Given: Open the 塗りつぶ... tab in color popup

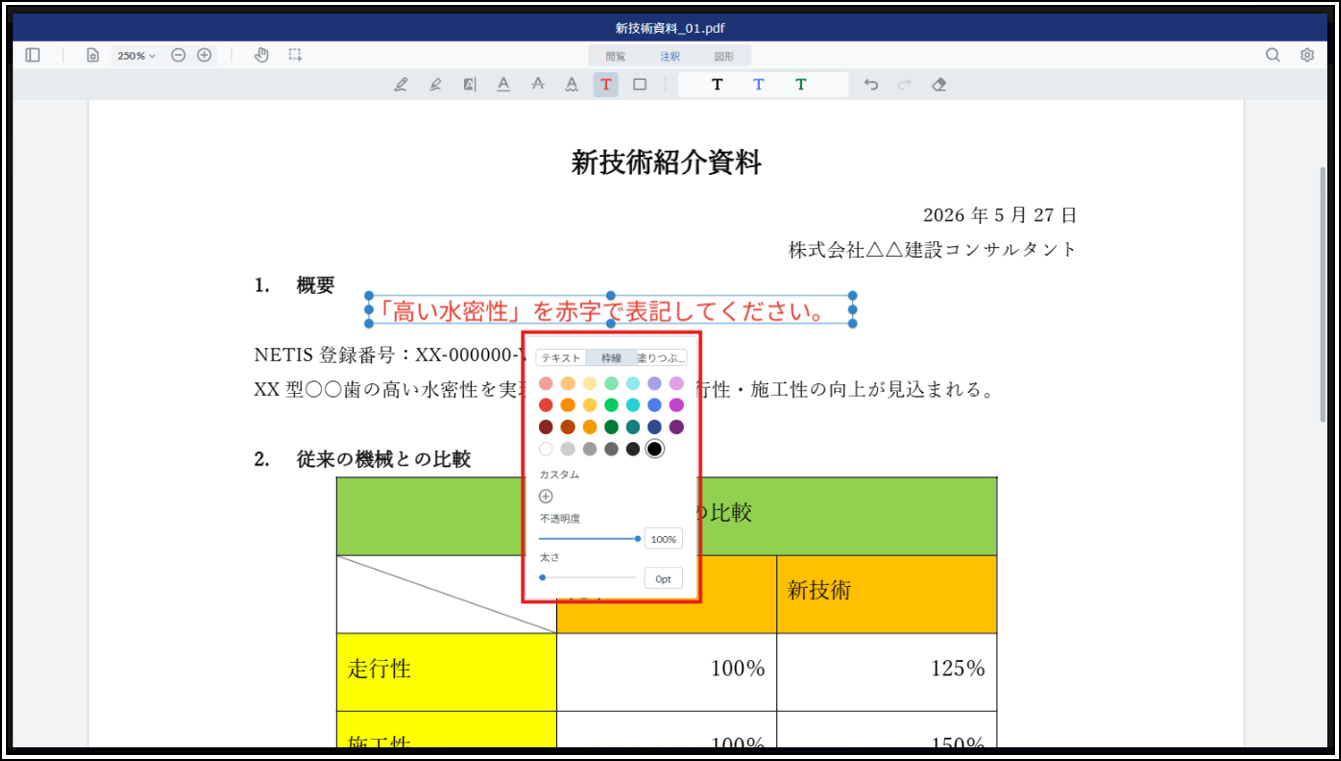Looking at the screenshot, I should [662, 358].
